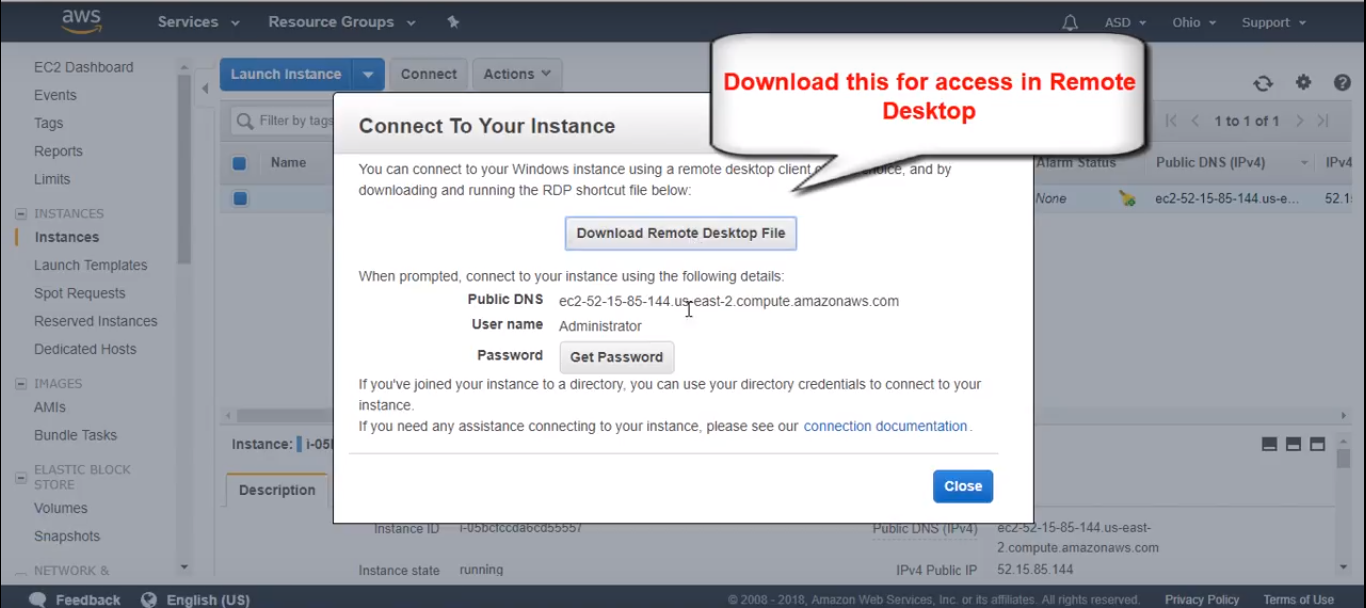
Task: Click Download Remote Desktop File button
Action: 681,233
